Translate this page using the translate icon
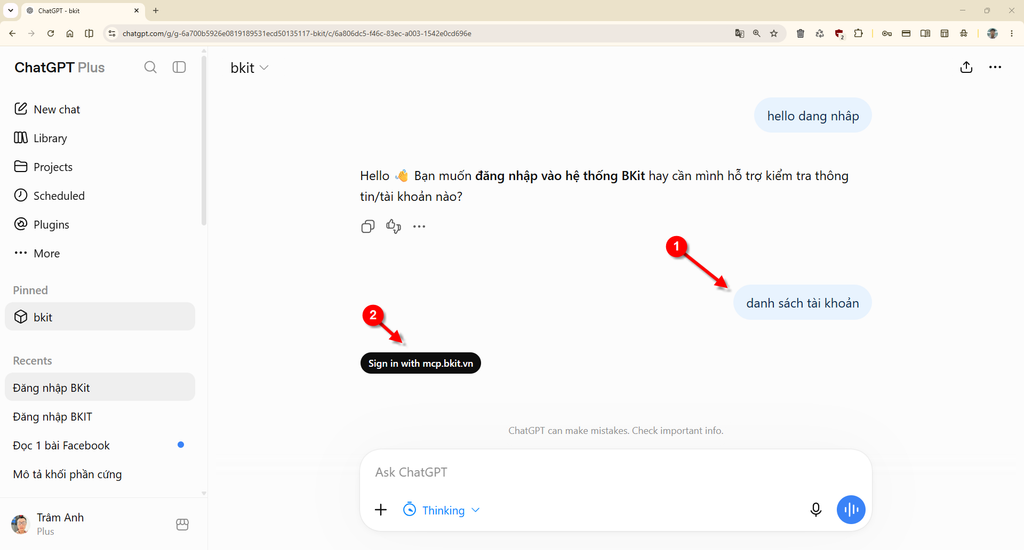Image resolution: width=1024 pixels, height=550 pixels. click(739, 33)
